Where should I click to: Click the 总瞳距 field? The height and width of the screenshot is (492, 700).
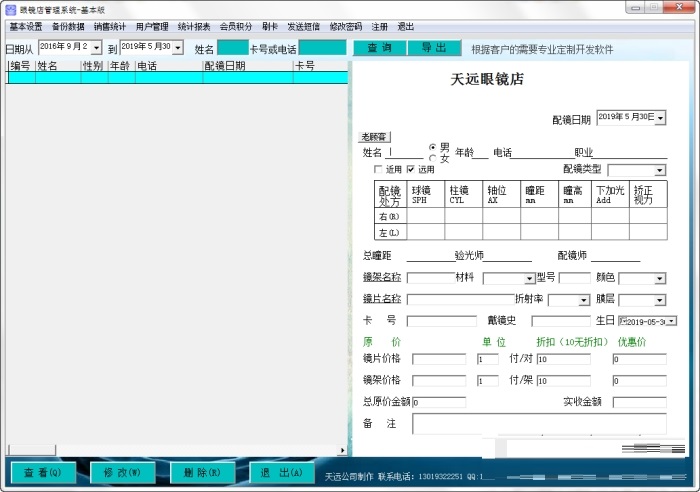pyautogui.click(x=430, y=256)
